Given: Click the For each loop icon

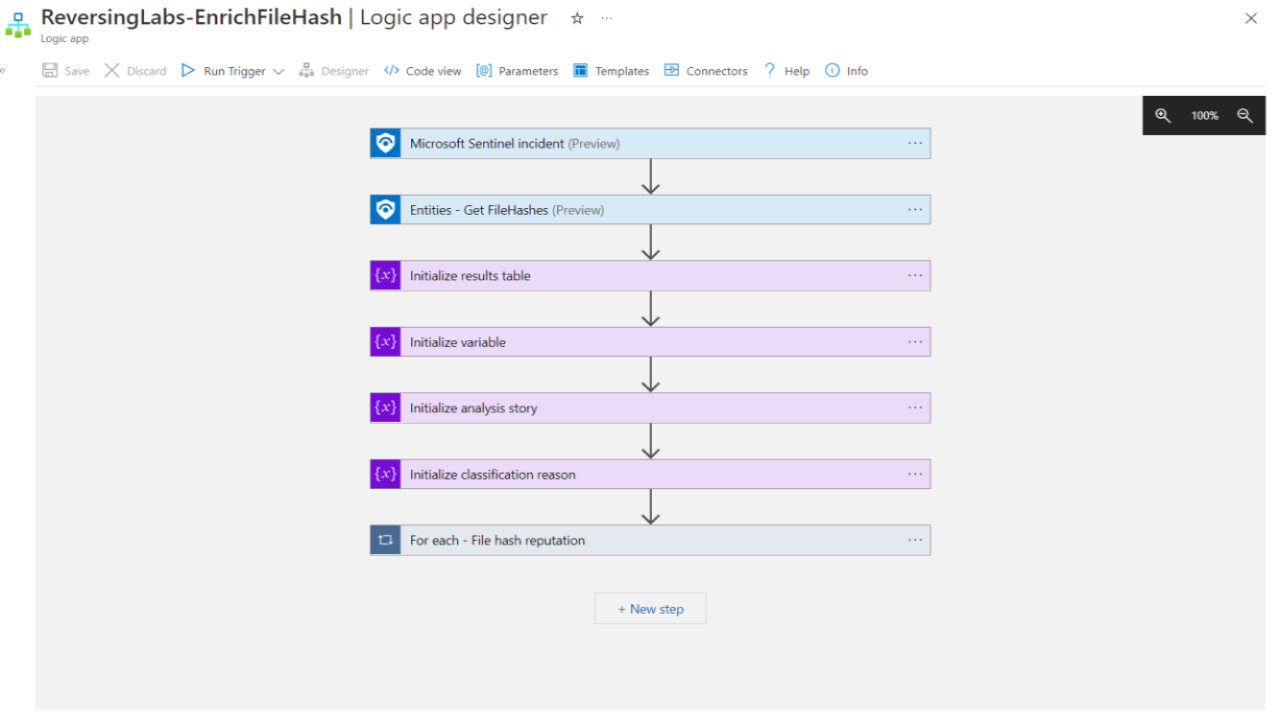Looking at the screenshot, I should (x=385, y=540).
